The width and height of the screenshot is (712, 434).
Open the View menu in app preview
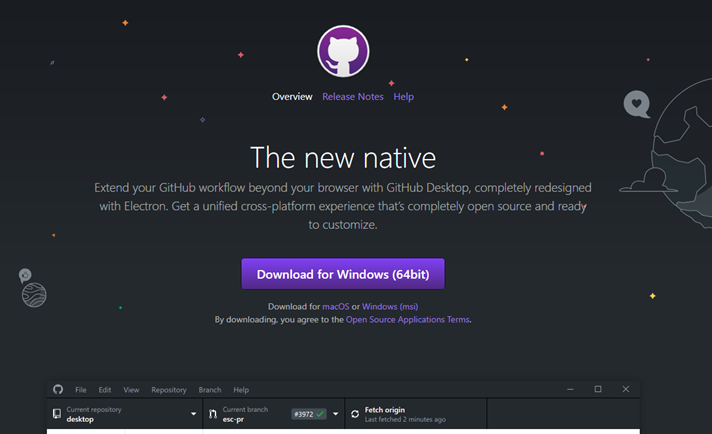131,390
